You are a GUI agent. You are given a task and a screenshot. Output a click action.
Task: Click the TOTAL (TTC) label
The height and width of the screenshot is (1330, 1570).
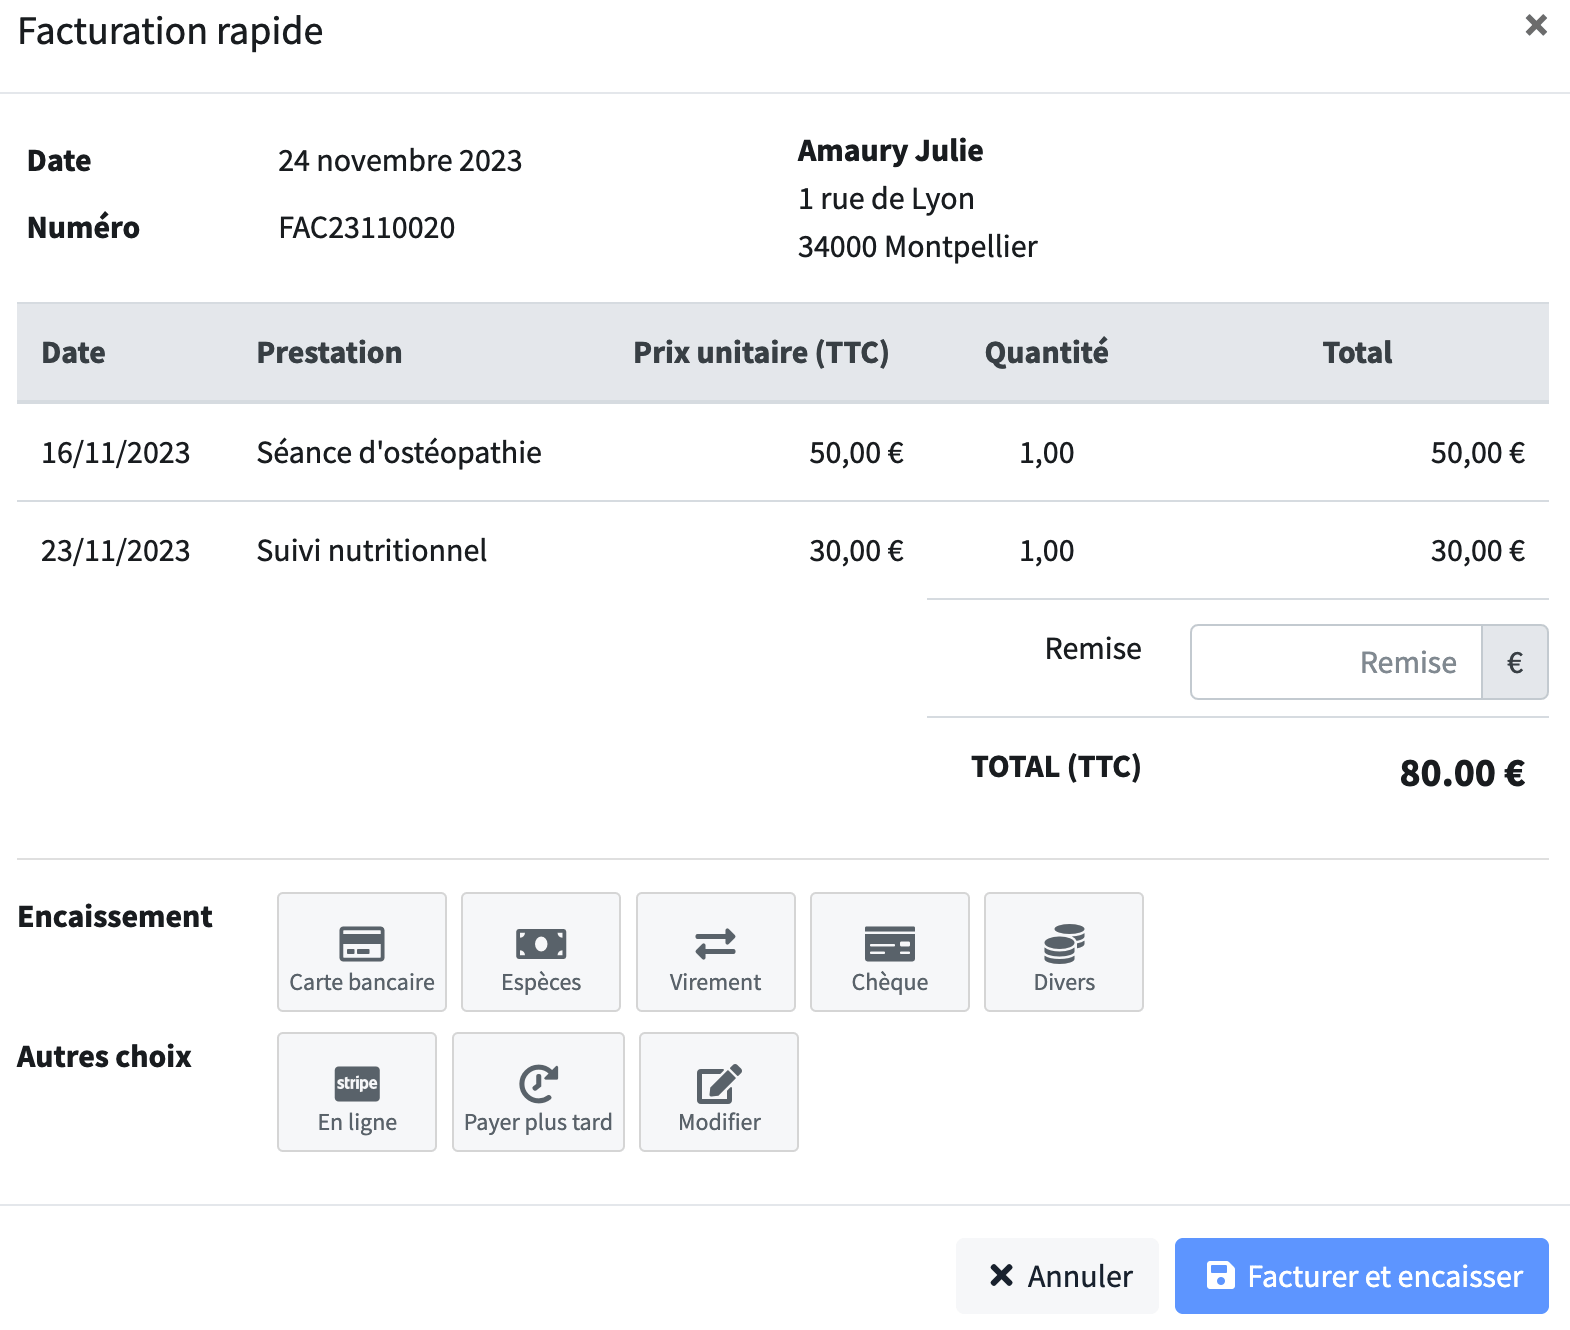(x=1056, y=767)
